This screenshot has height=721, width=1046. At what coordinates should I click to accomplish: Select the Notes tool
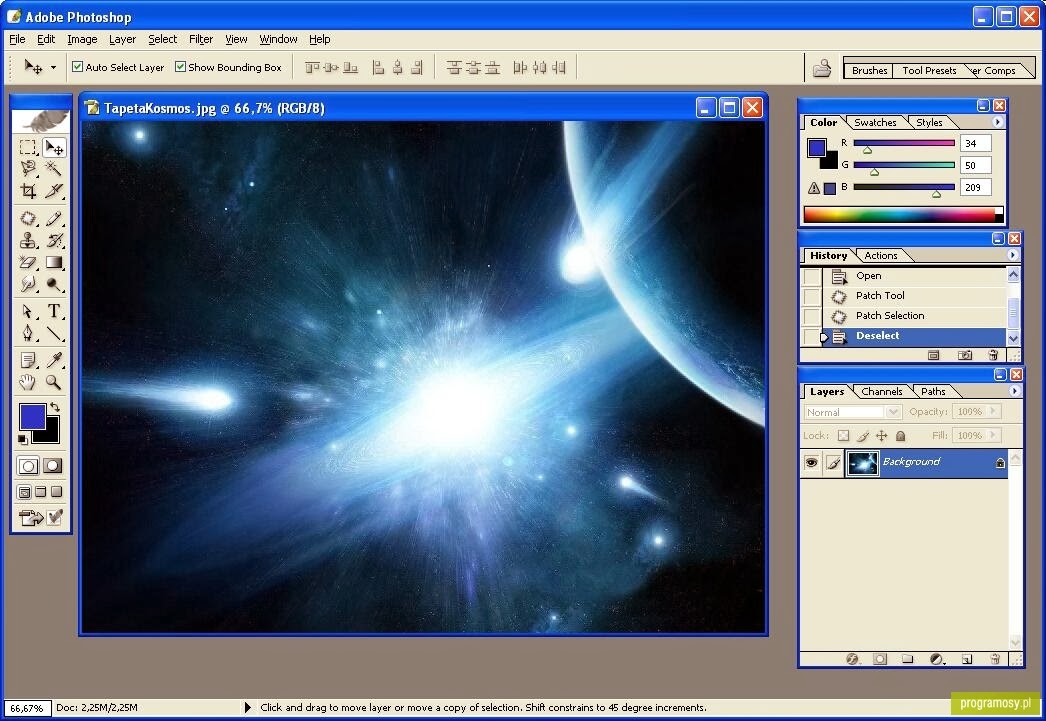(x=28, y=360)
